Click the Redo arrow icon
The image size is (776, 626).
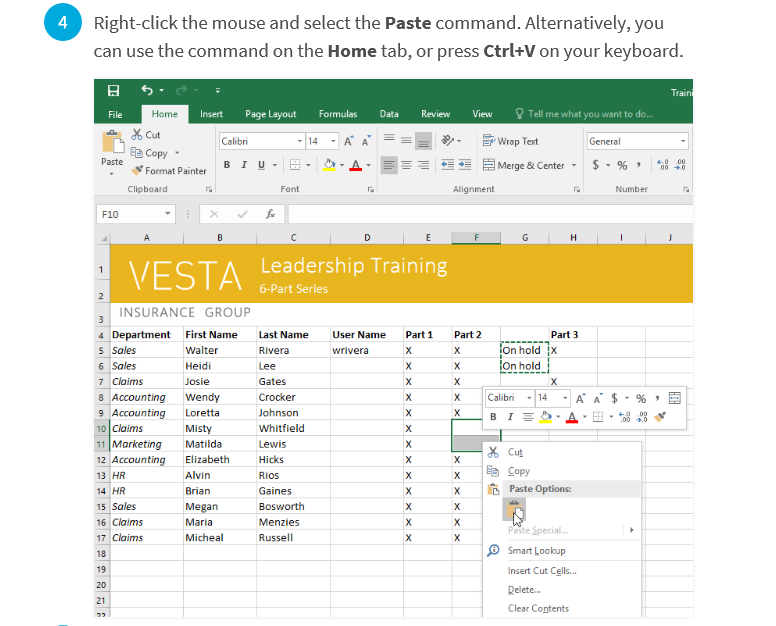[182, 90]
